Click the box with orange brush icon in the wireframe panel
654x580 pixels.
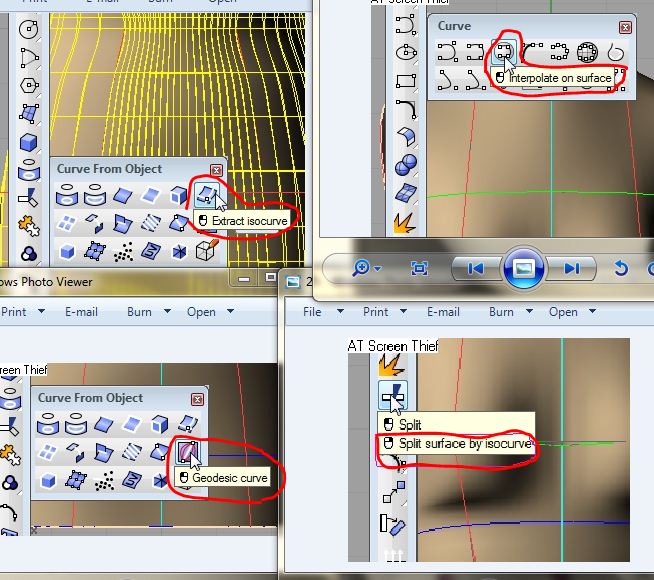point(207,251)
